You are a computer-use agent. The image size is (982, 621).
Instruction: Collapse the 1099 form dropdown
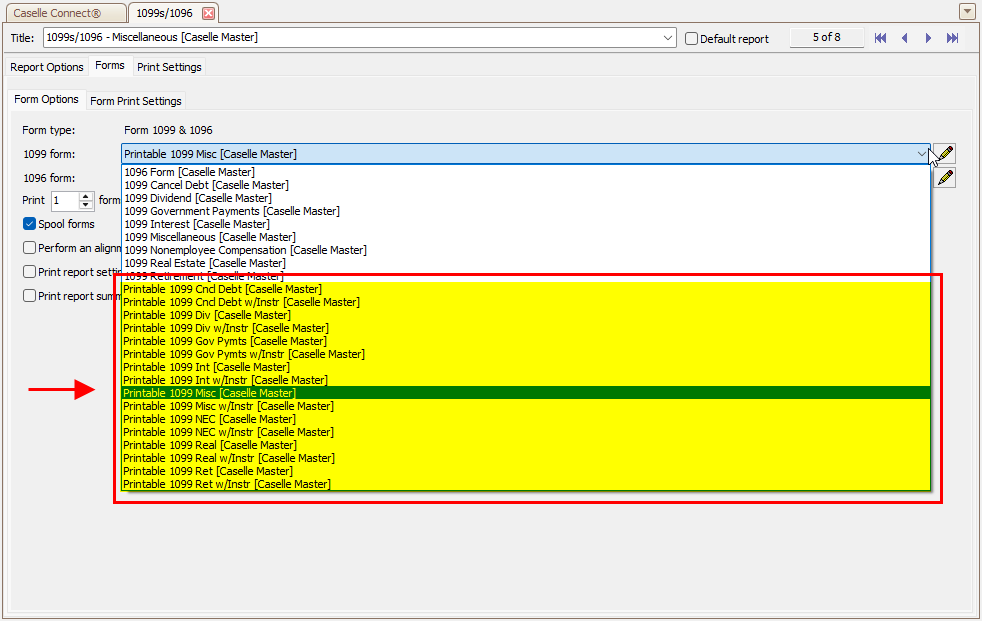coord(921,154)
